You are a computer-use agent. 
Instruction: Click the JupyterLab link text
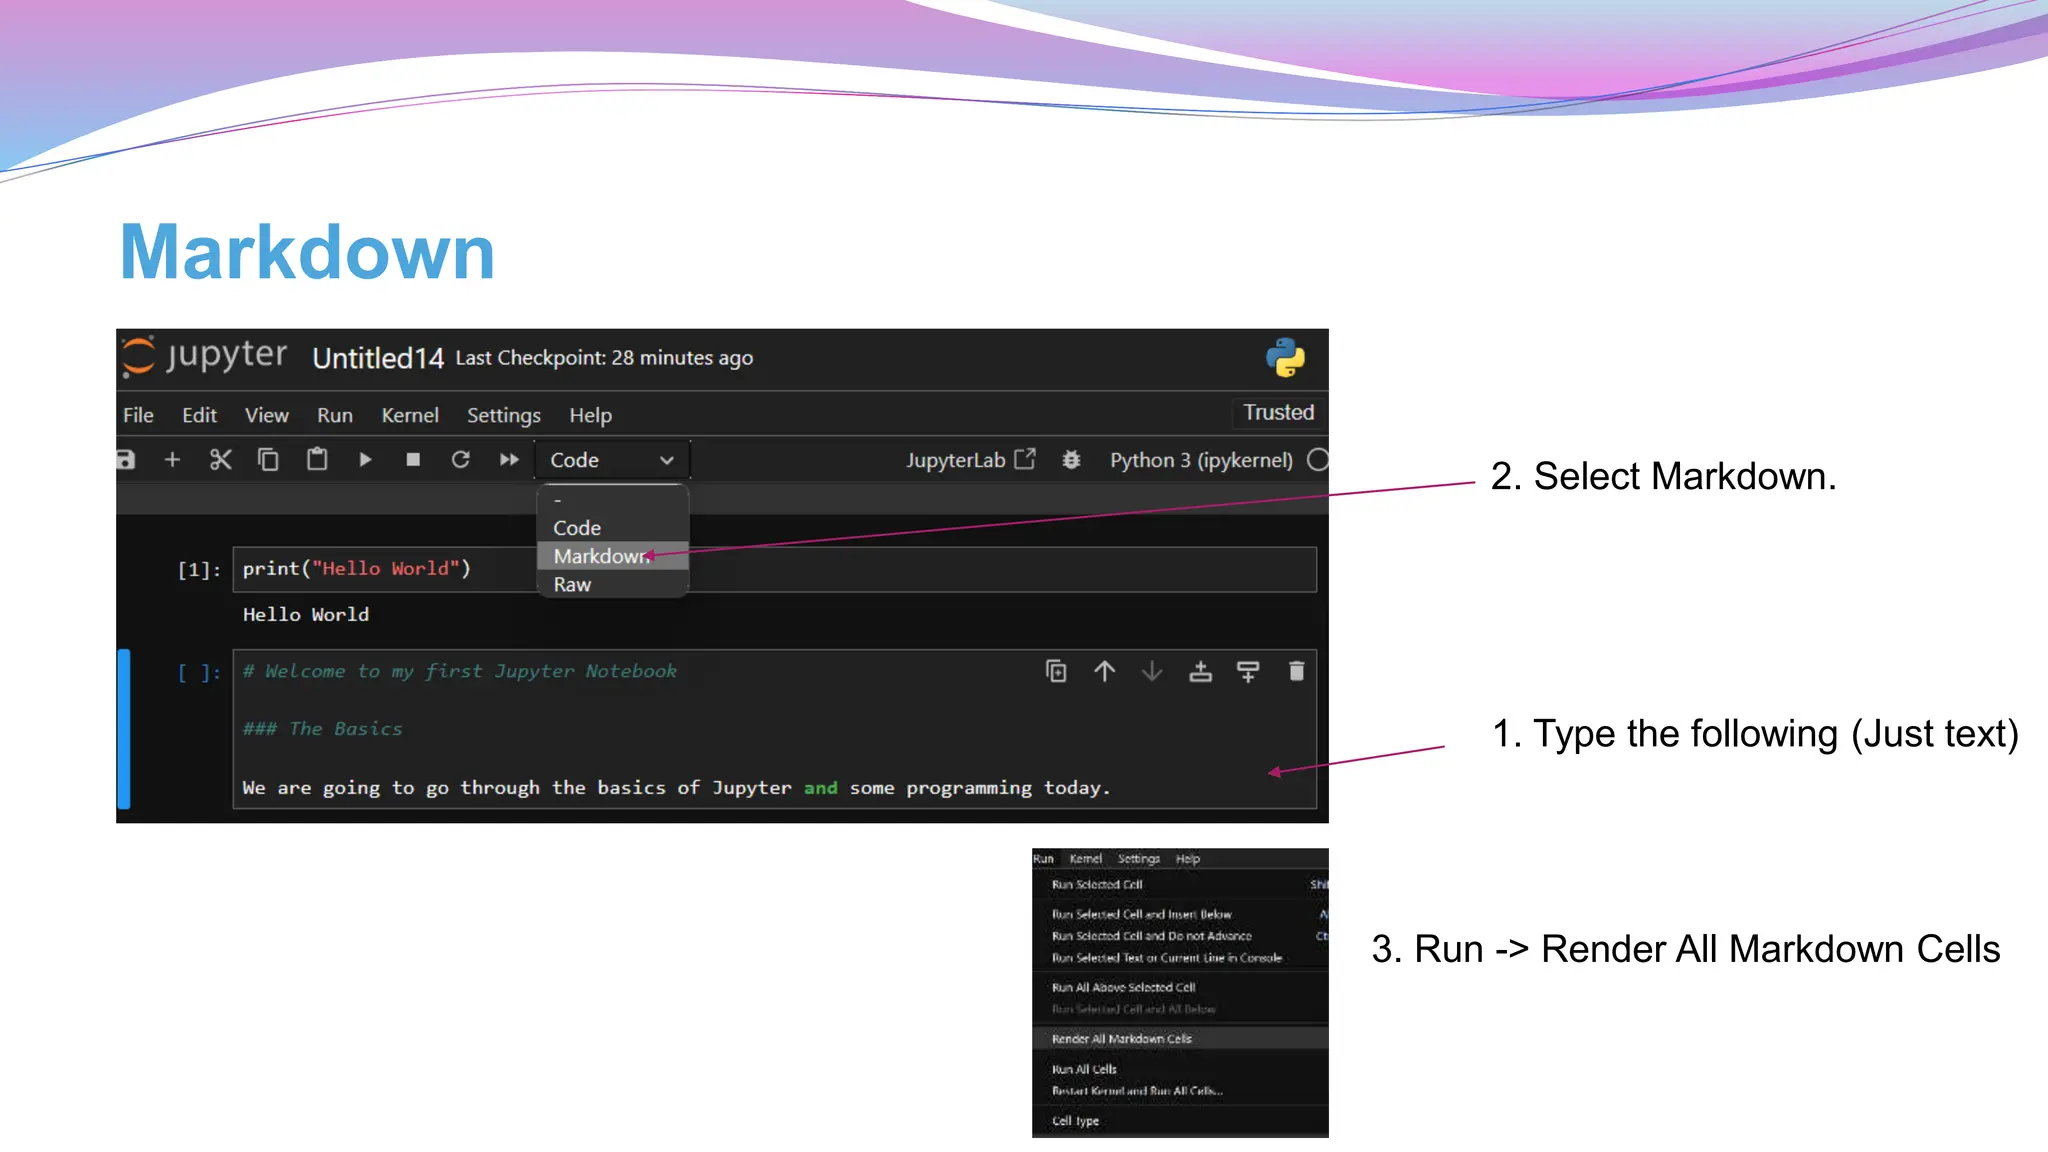point(955,460)
